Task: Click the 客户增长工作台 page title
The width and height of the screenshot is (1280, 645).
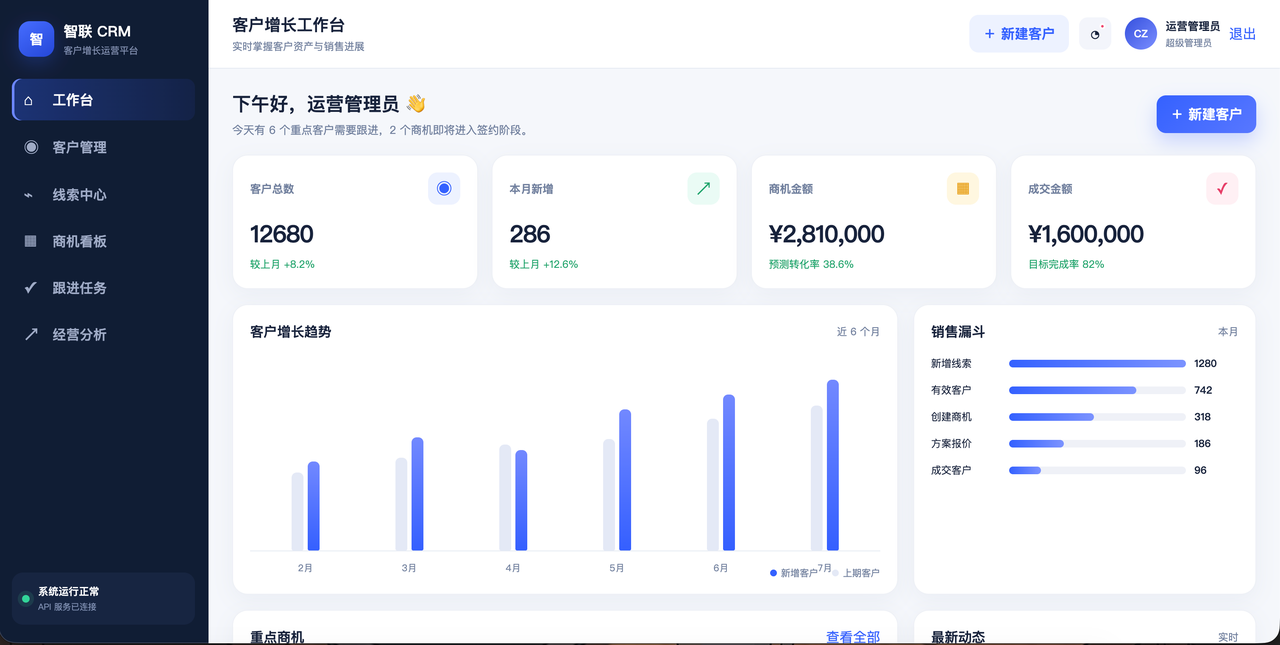Action: (x=288, y=25)
